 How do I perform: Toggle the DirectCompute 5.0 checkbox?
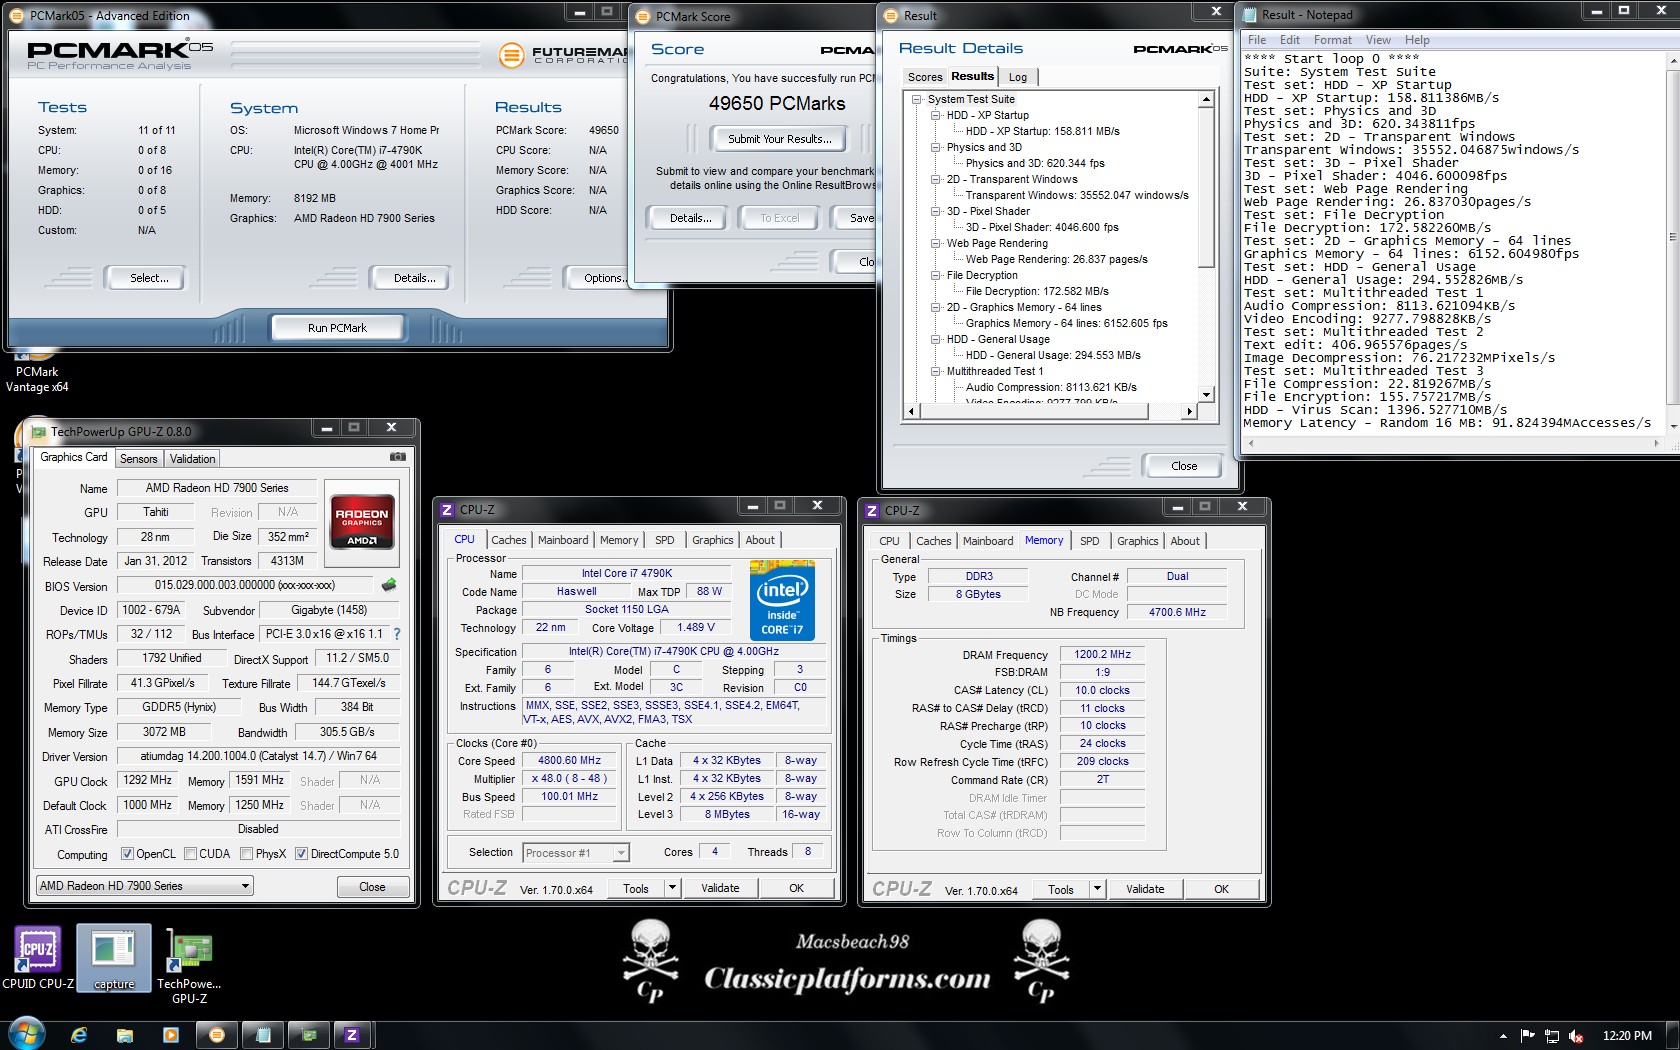point(301,854)
